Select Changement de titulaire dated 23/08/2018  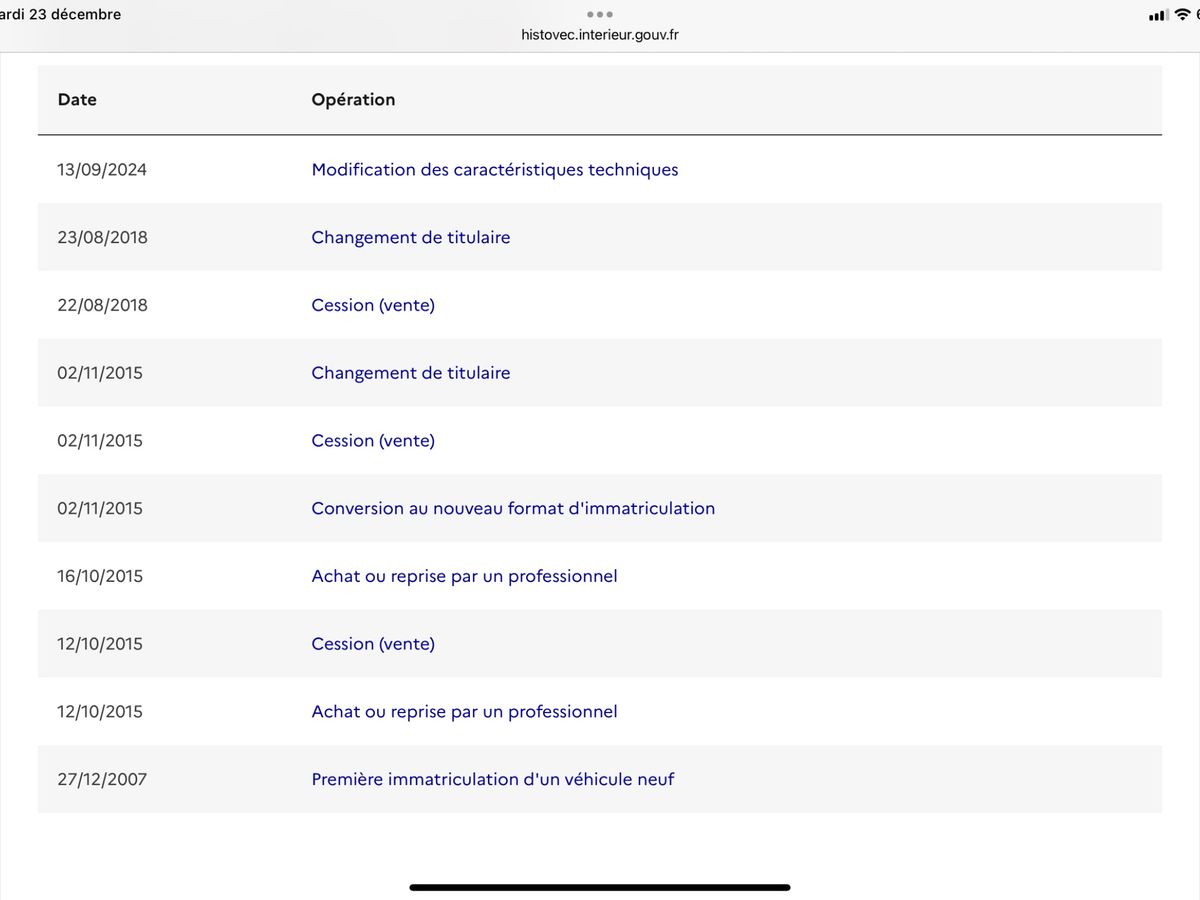click(411, 237)
